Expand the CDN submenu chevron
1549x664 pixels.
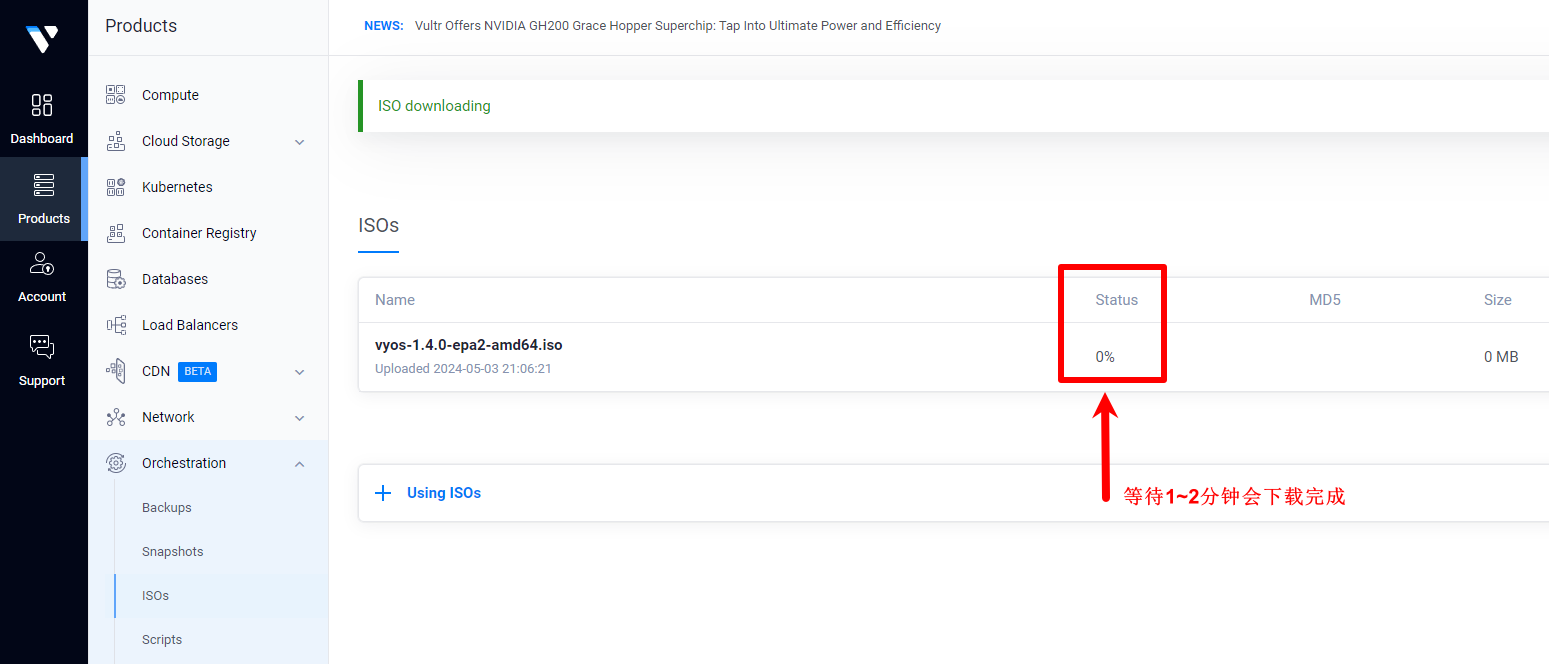(x=299, y=372)
